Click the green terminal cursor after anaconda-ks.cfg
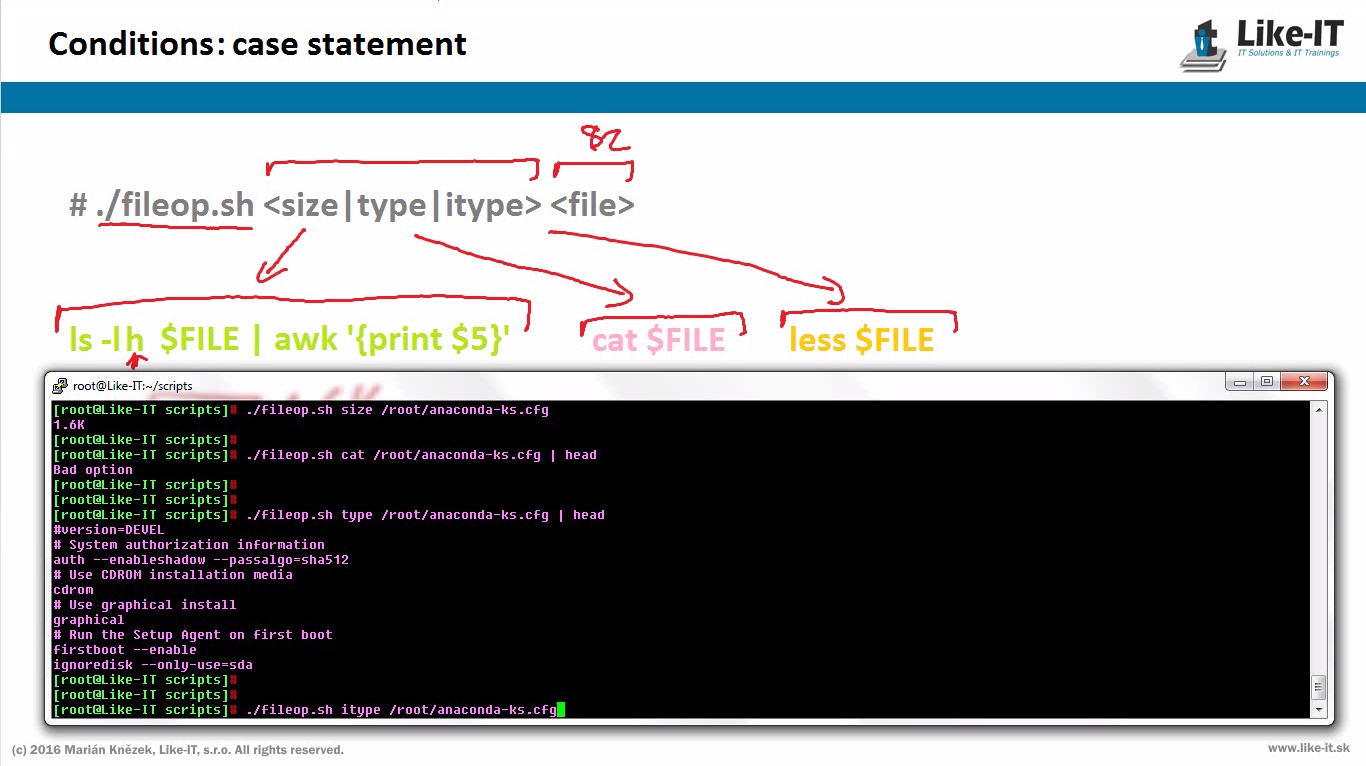Image resolution: width=1366 pixels, height=766 pixels. 561,710
